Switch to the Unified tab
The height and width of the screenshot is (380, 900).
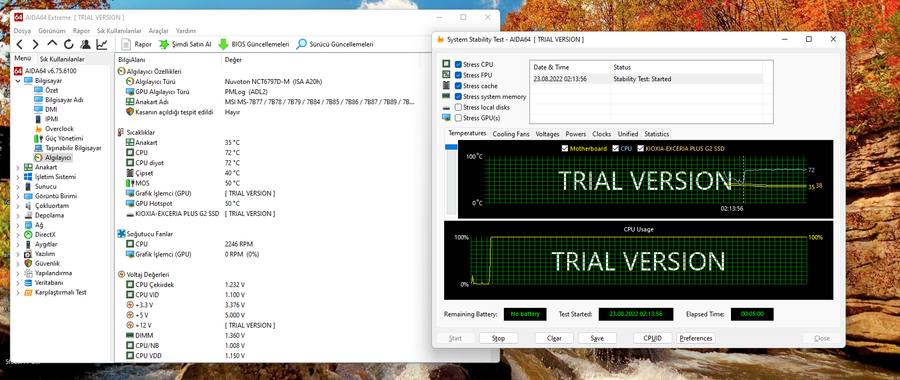[627, 134]
